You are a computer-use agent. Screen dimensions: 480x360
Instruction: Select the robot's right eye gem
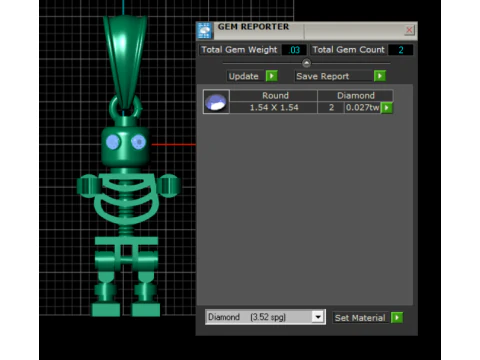[x=138, y=142]
